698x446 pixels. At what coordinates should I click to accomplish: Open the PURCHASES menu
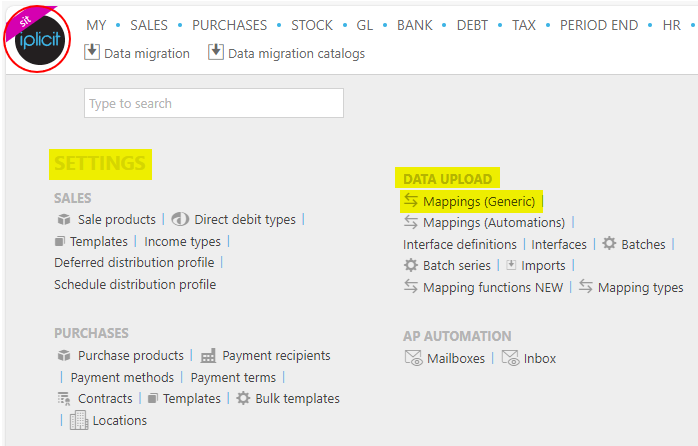click(229, 25)
